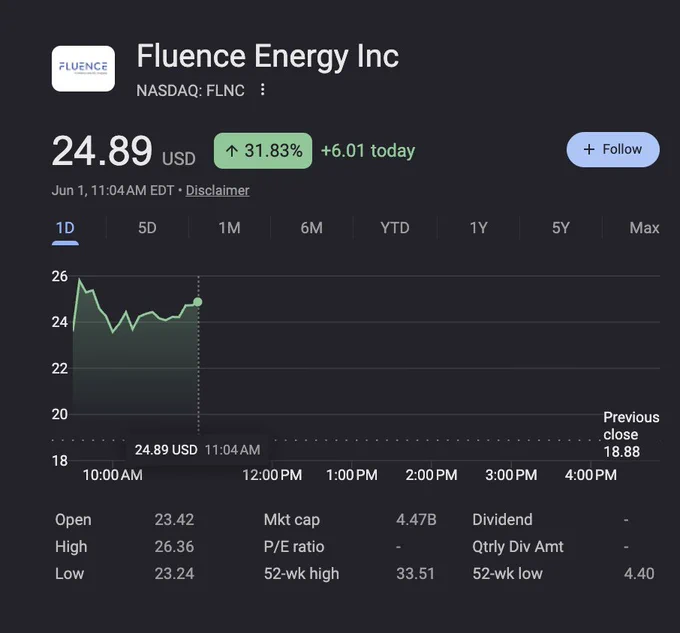The width and height of the screenshot is (680, 633).
Task: Click the 2:00 PM axis label
Action: pyautogui.click(x=432, y=475)
